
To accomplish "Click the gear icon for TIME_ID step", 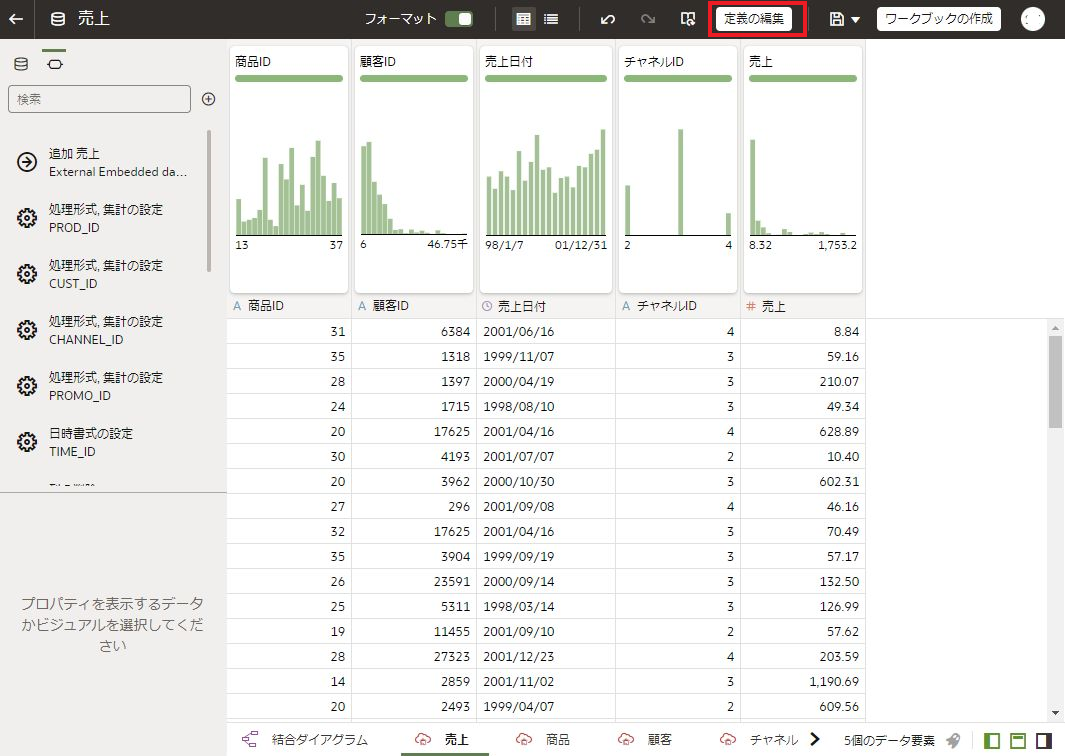I will point(27,442).
